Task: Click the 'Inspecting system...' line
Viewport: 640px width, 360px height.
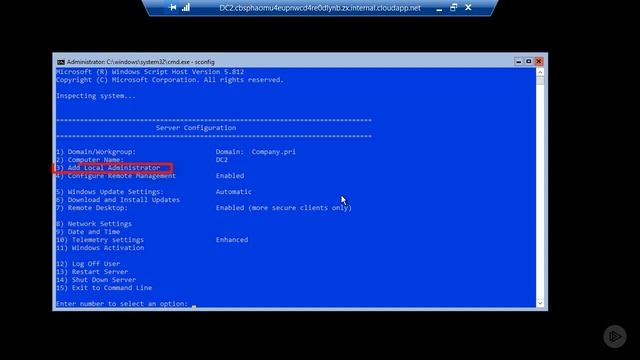Action: pyautogui.click(x=96, y=96)
